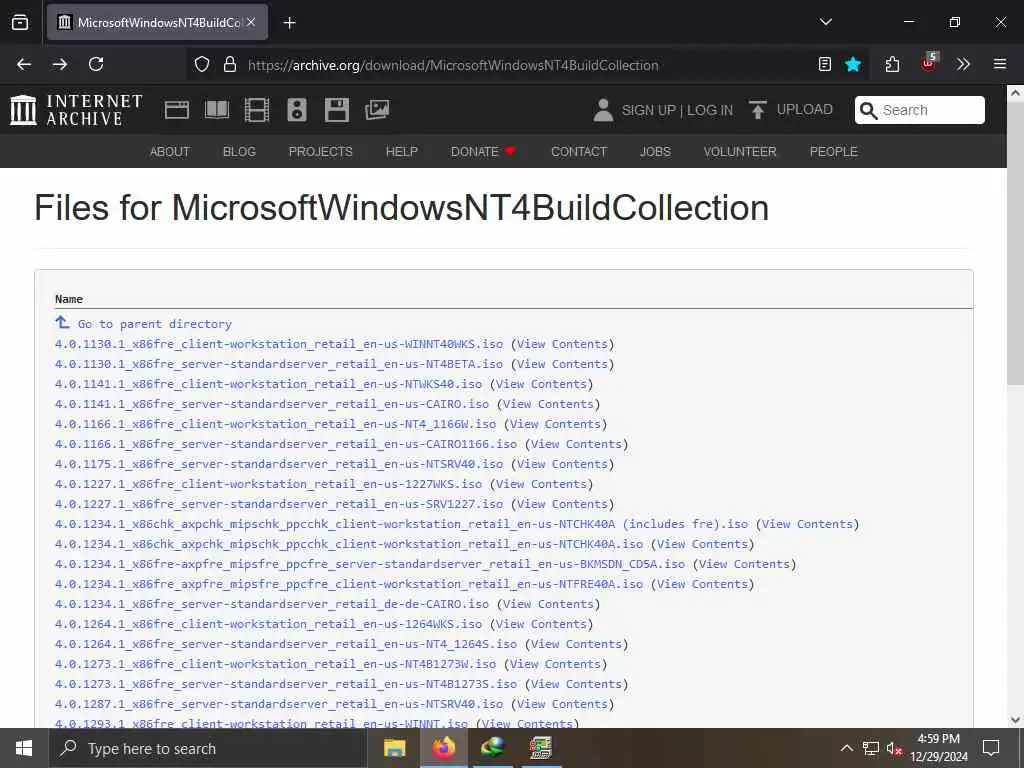View Contents of NT4BETA.iso
This screenshot has width=1024, height=768.
pos(562,364)
